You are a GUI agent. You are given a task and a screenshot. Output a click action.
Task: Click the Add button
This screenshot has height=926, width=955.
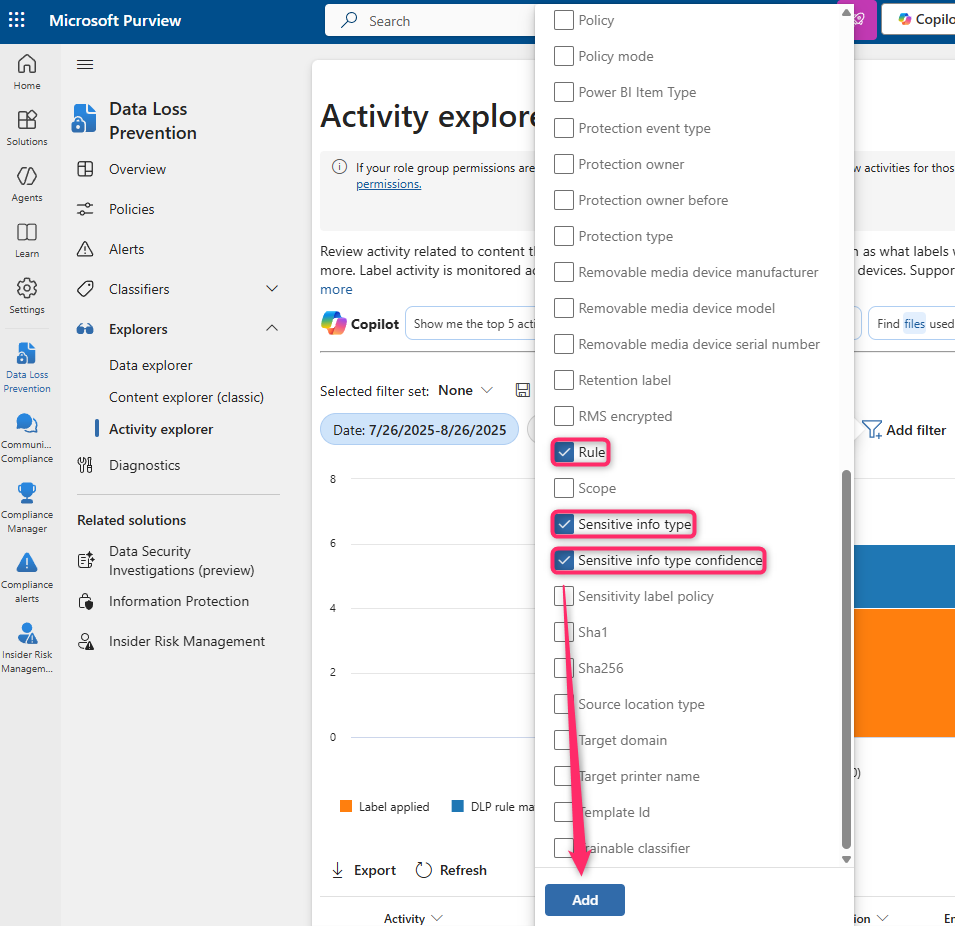(x=585, y=900)
